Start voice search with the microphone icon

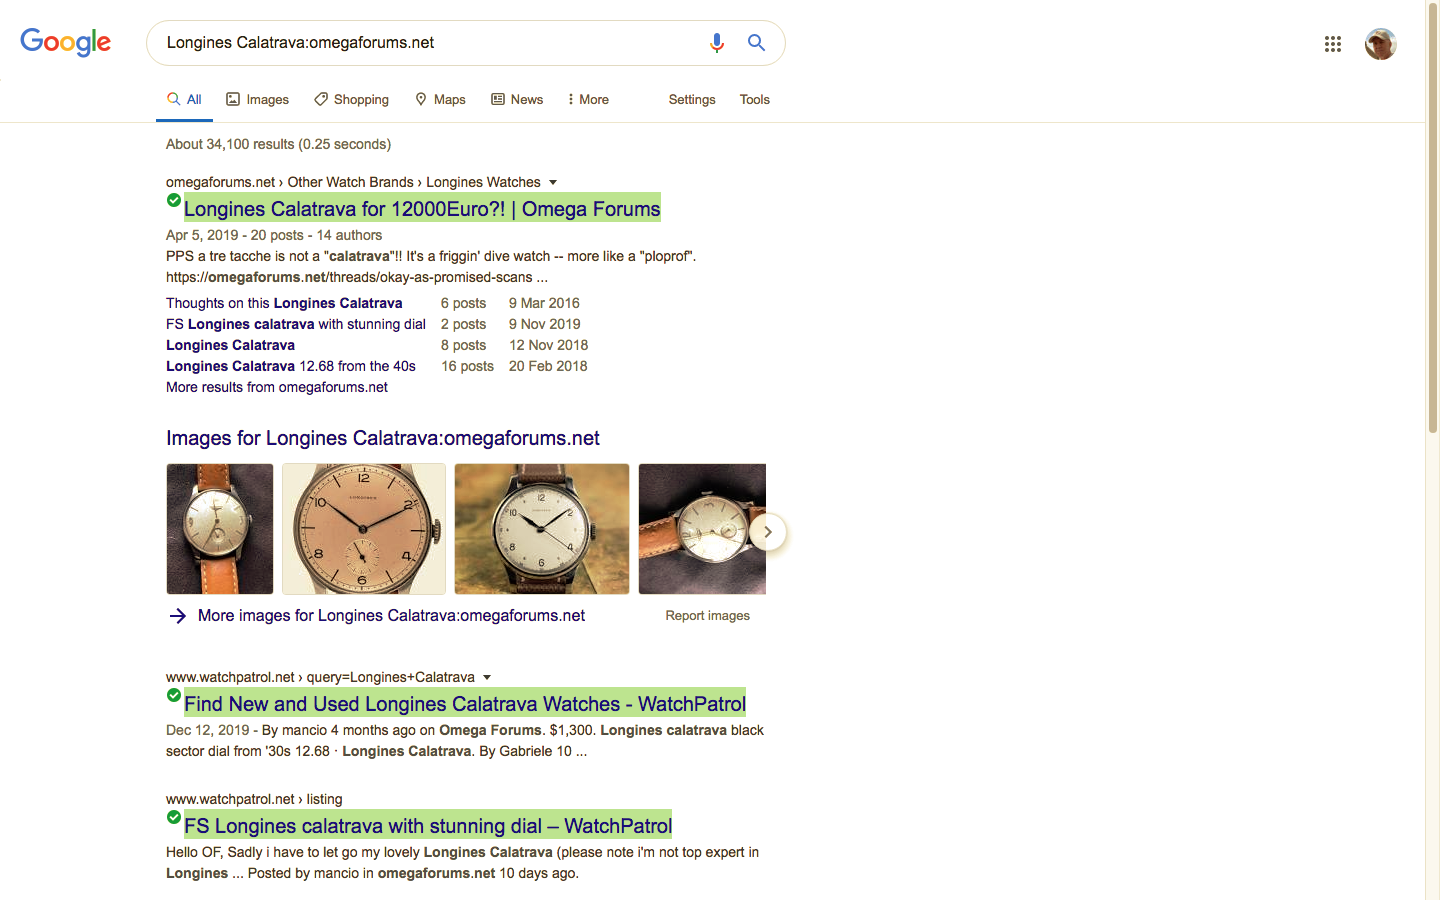pos(717,43)
